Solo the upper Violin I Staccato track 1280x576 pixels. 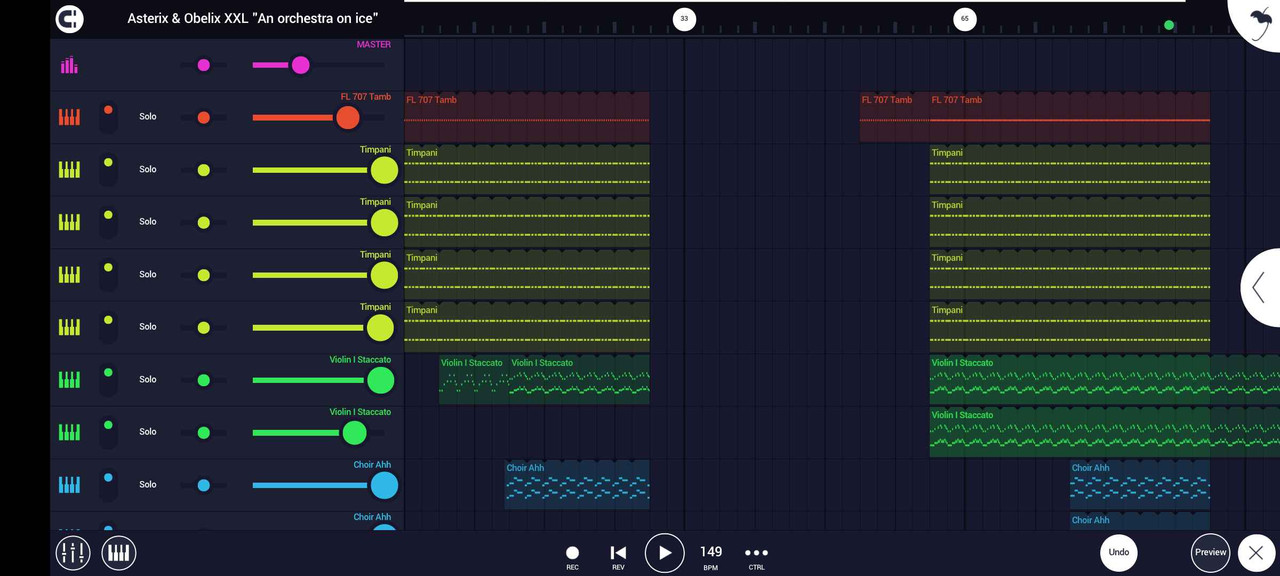148,379
